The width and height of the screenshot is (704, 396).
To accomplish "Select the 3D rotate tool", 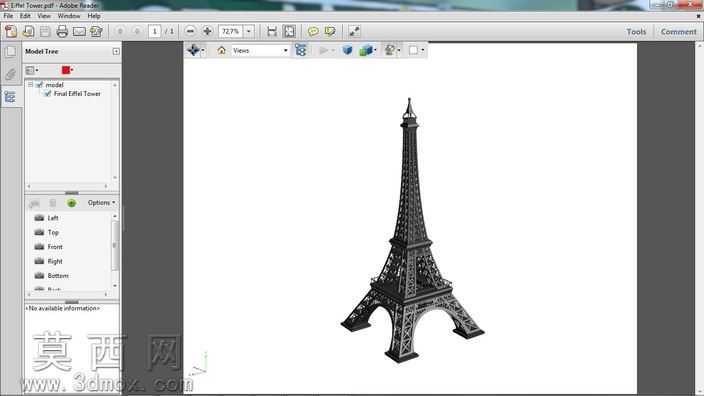I will click(x=193, y=50).
